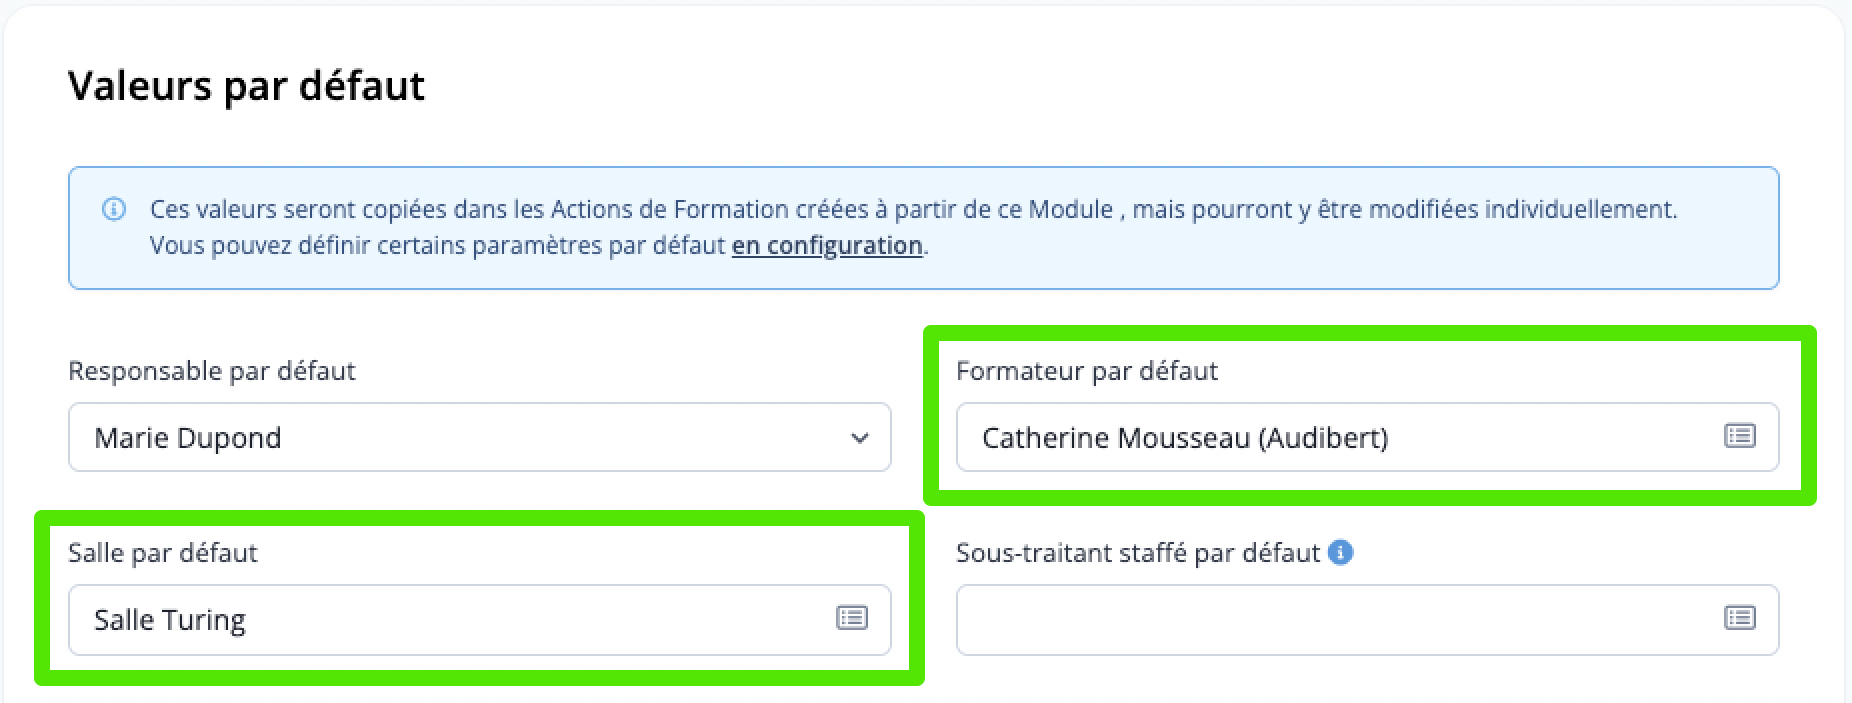Expand the chevron arrow of Responsable par défaut
Image resolution: width=1852 pixels, height=703 pixels.
tap(860, 438)
